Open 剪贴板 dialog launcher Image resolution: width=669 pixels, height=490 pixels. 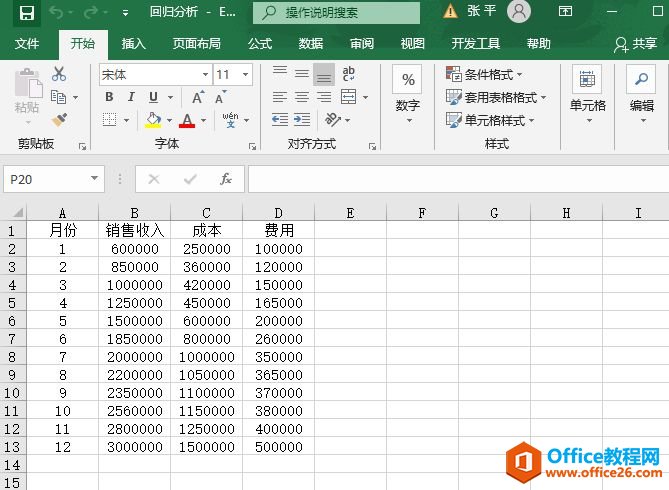[82, 146]
